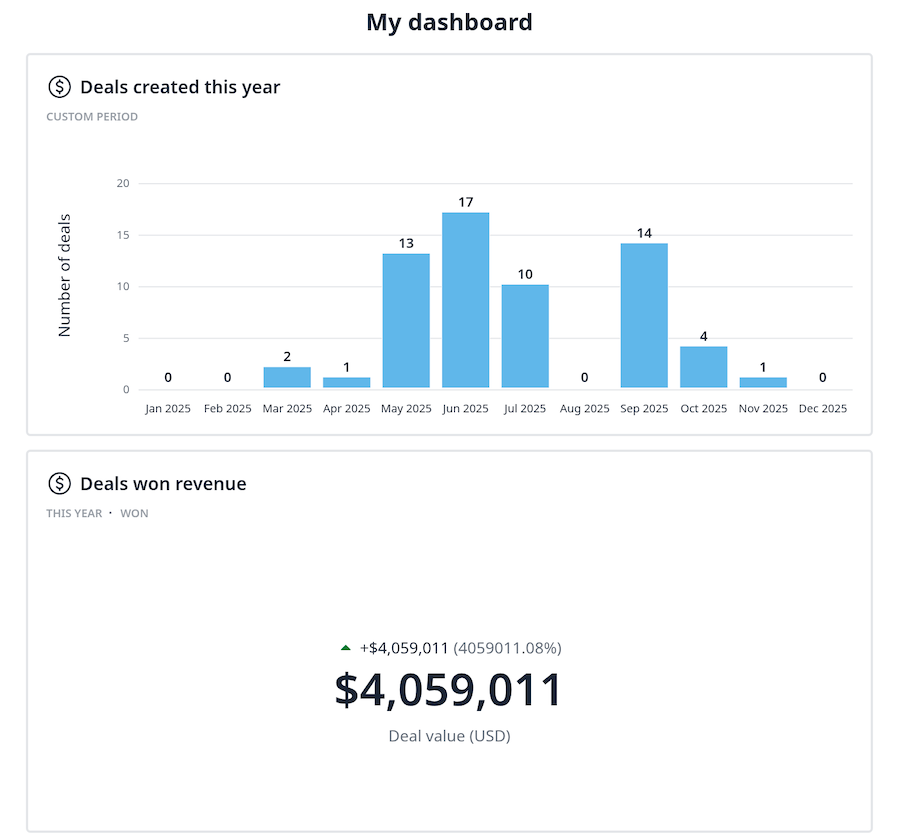900x839 pixels.
Task: Click the Deal value (USD) caption
Action: [x=449, y=737]
